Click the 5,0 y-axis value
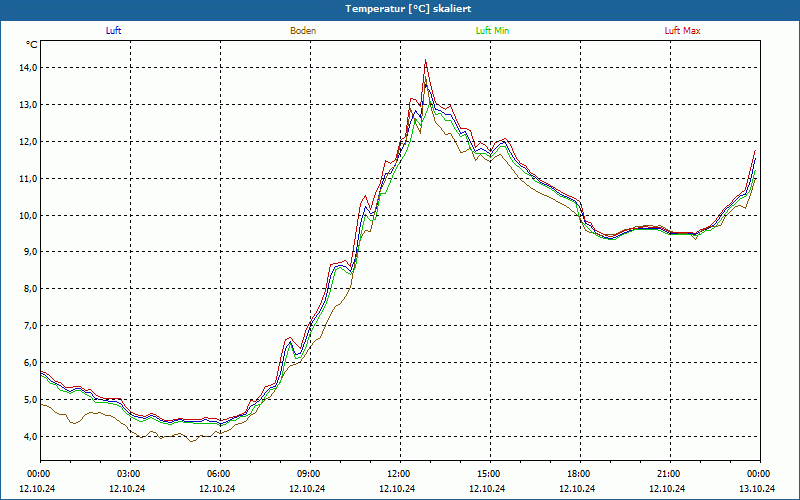The width and height of the screenshot is (800, 500). coord(30,399)
